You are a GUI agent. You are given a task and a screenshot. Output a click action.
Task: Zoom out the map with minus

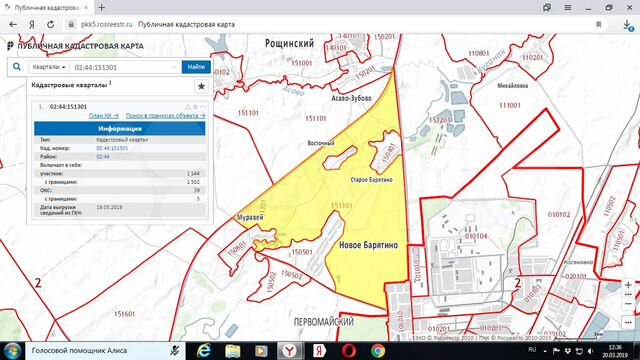pos(628,304)
